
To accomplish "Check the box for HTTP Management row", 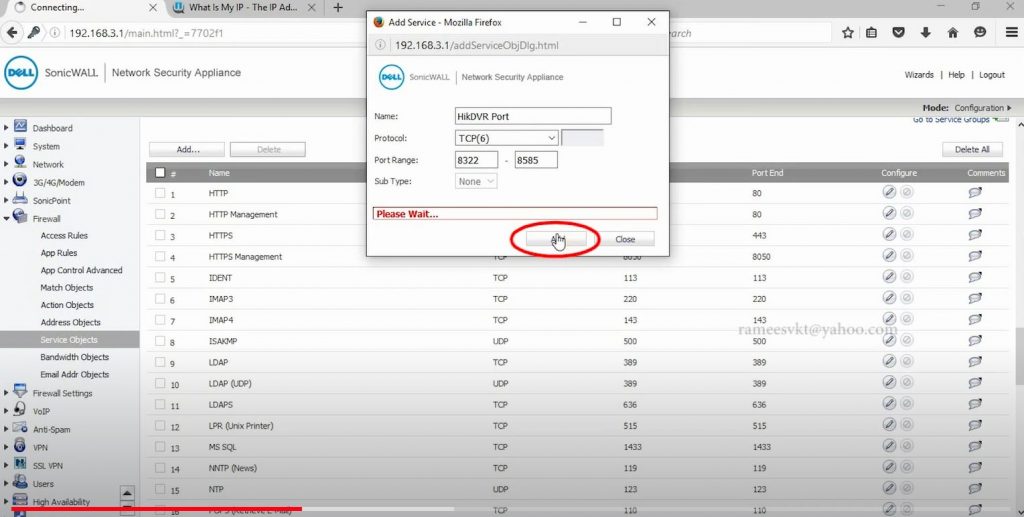I will click(x=160, y=214).
